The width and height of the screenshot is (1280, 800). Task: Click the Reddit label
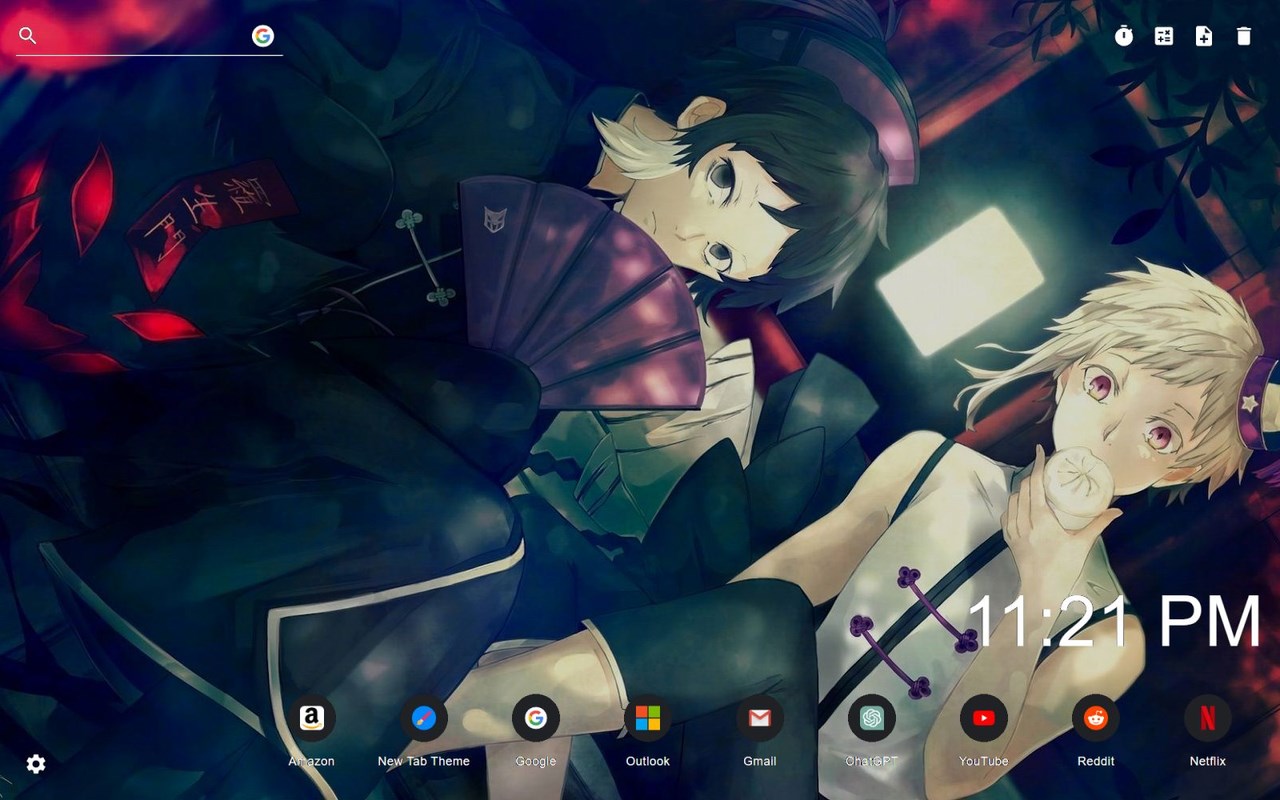(x=1096, y=761)
